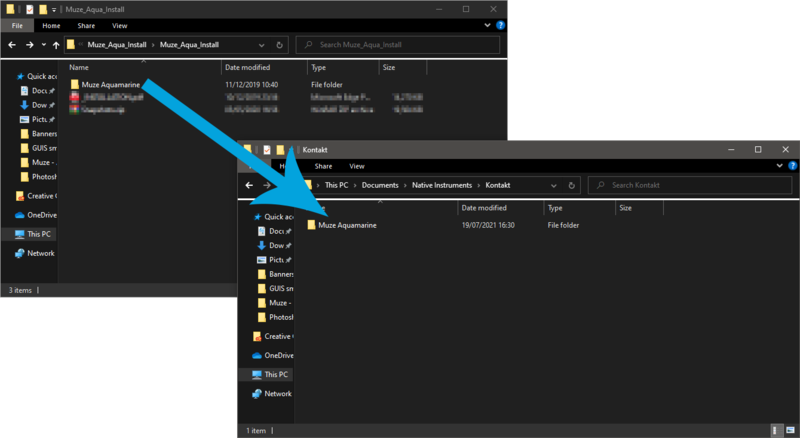
Task: Click This PC breadcrumb in Kontakt window
Action: [336, 185]
